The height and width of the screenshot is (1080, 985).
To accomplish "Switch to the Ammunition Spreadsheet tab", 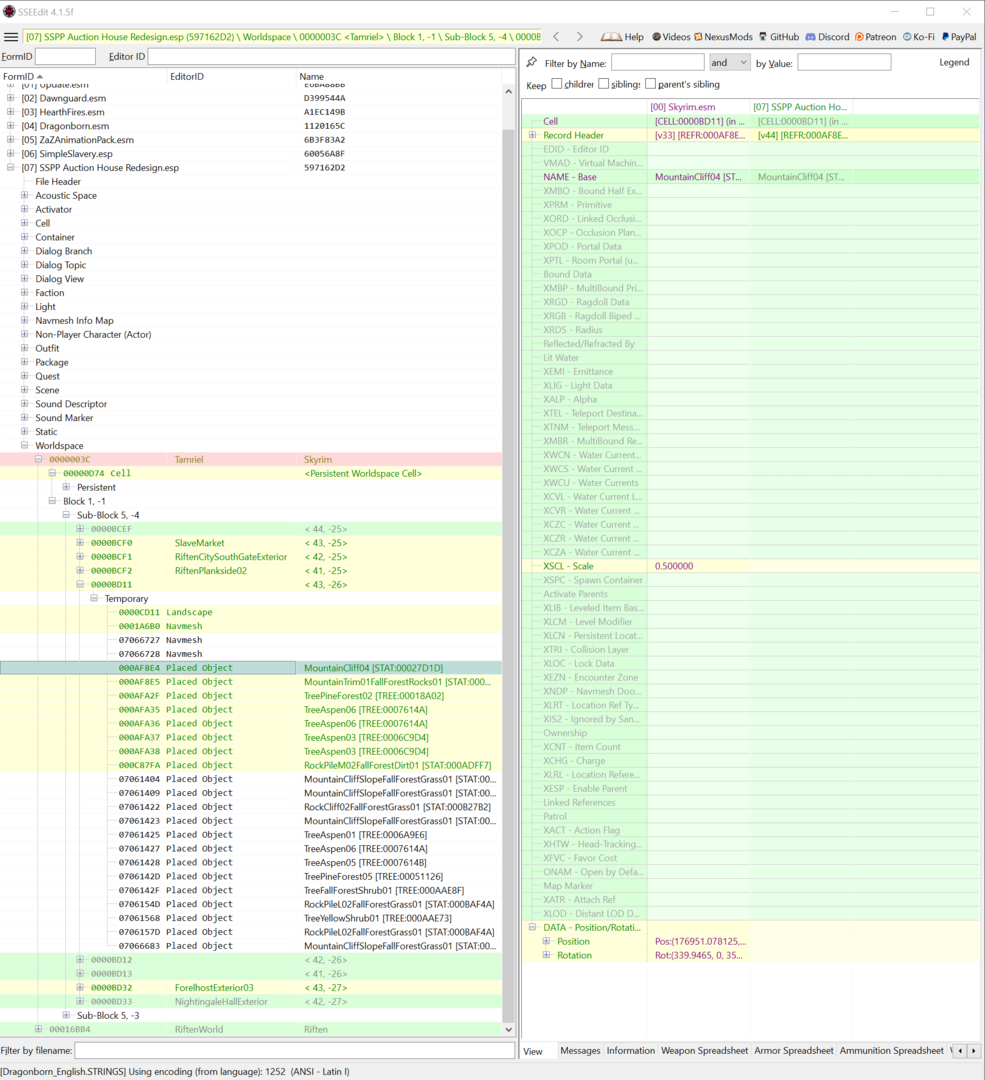I will point(891,1050).
